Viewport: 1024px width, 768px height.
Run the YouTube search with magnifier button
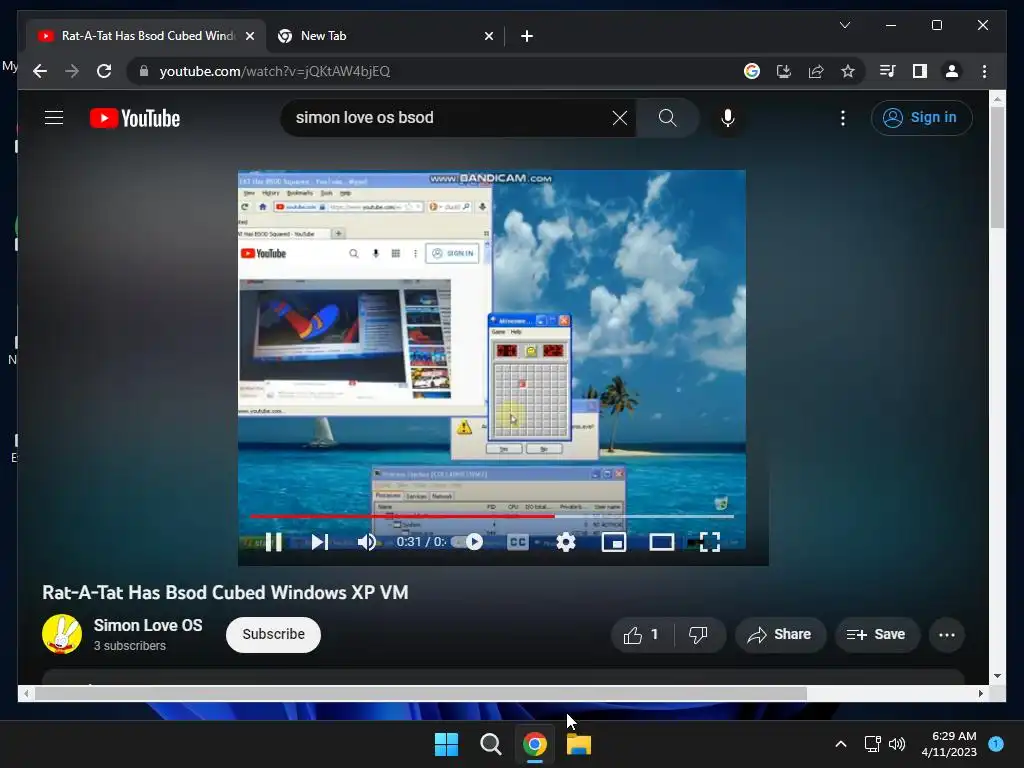coord(667,118)
